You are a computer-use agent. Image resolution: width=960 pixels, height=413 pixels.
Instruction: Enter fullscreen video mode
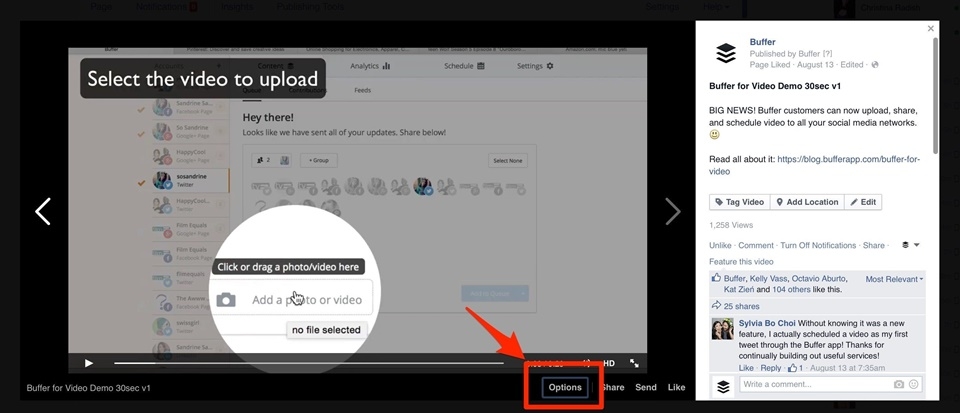[634, 363]
